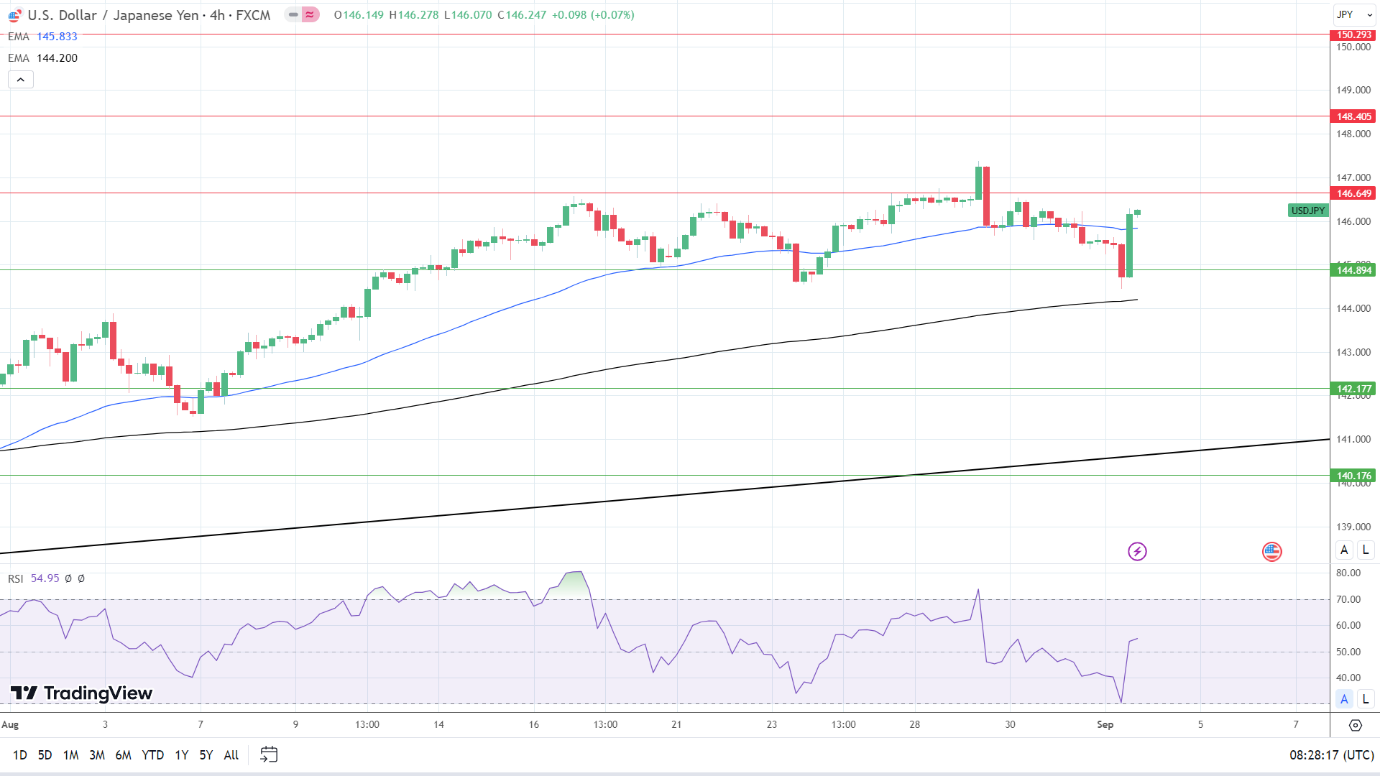The width and height of the screenshot is (1380, 776).
Task: Toggle log scale L on RSI pane
Action: [x=1366, y=699]
